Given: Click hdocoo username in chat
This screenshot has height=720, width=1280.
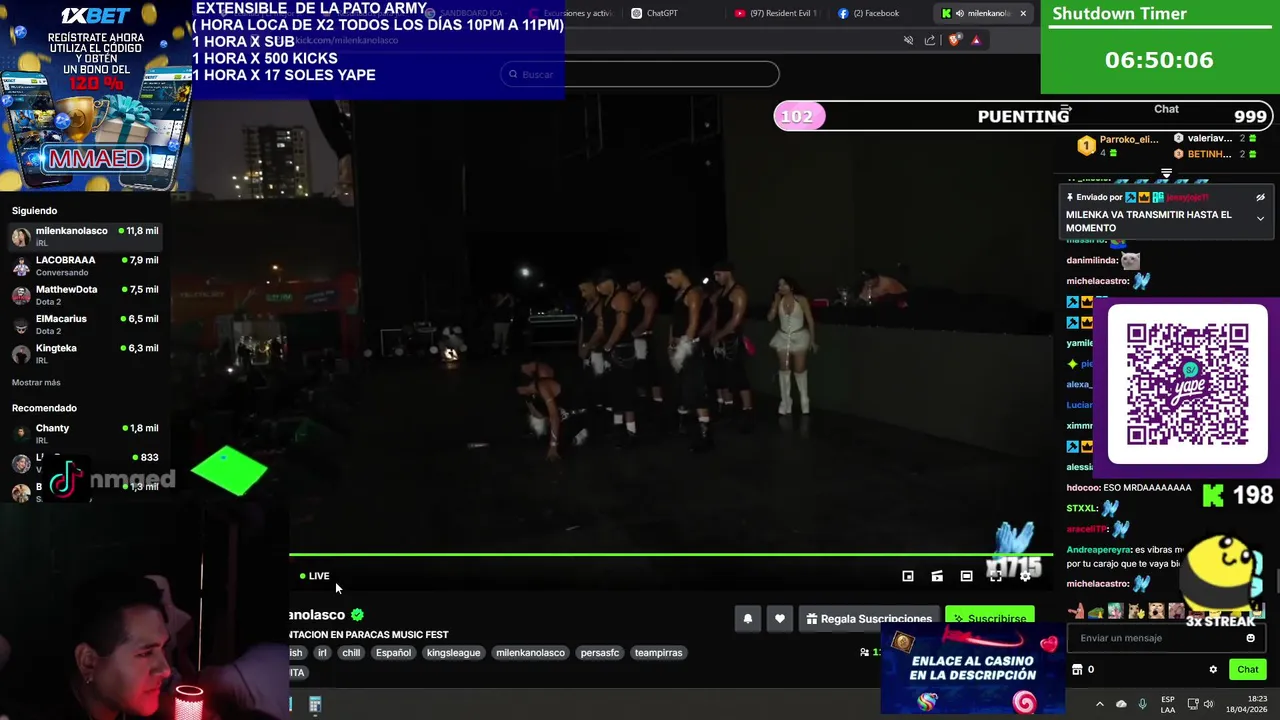Looking at the screenshot, I should [x=1082, y=488].
